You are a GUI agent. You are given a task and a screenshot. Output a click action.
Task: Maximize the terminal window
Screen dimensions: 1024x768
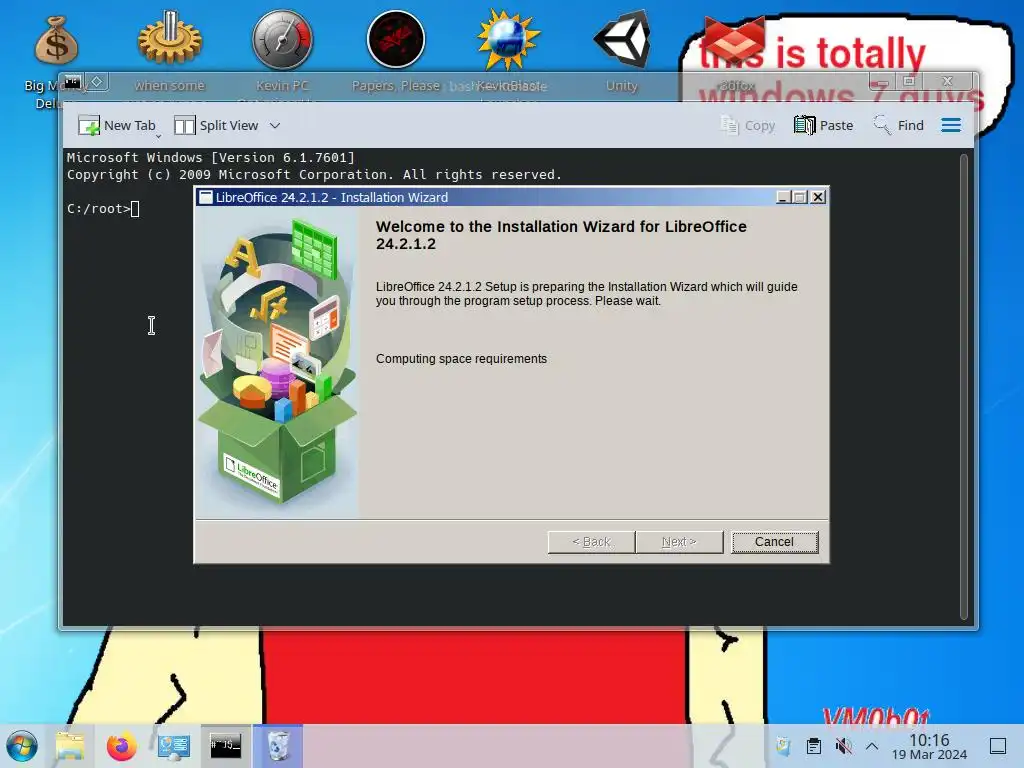tap(908, 82)
